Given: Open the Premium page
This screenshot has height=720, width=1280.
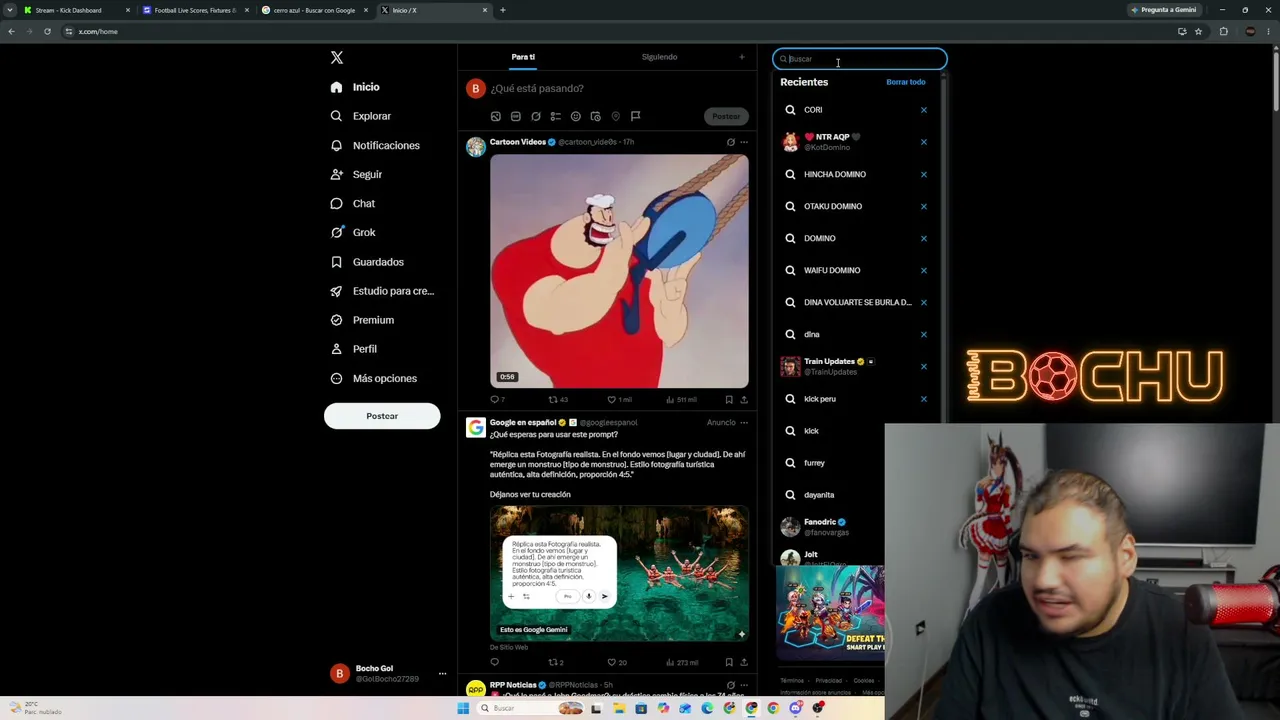Looking at the screenshot, I should 362,320.
